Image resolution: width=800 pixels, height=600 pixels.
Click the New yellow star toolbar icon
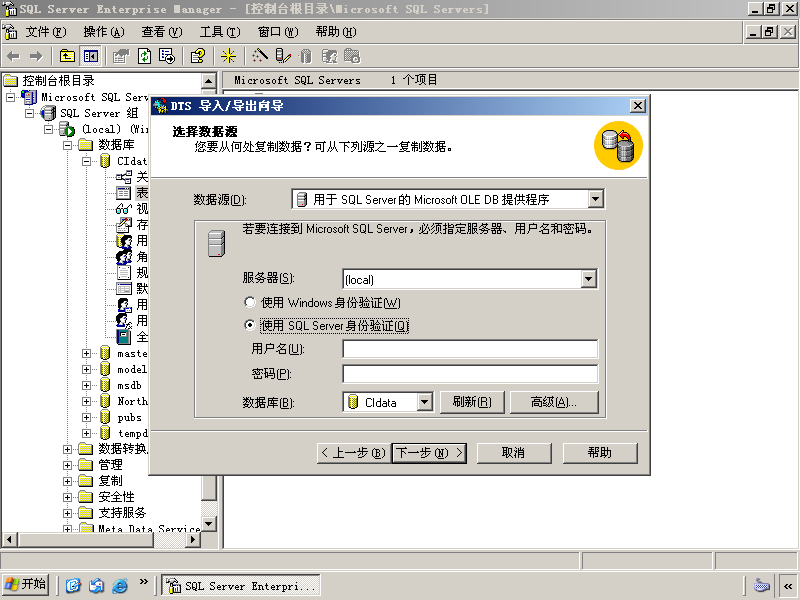(x=228, y=56)
